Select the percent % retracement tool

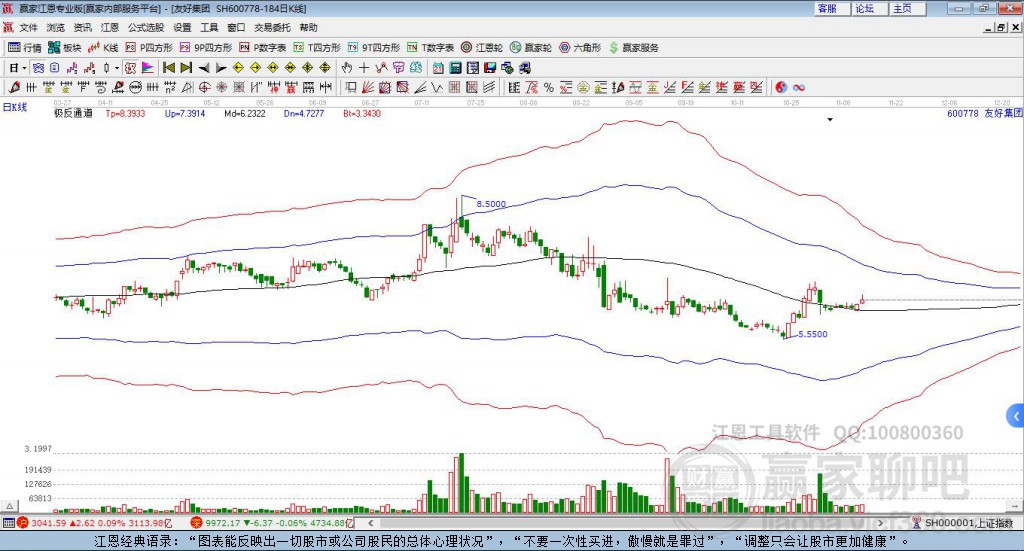pos(549,87)
